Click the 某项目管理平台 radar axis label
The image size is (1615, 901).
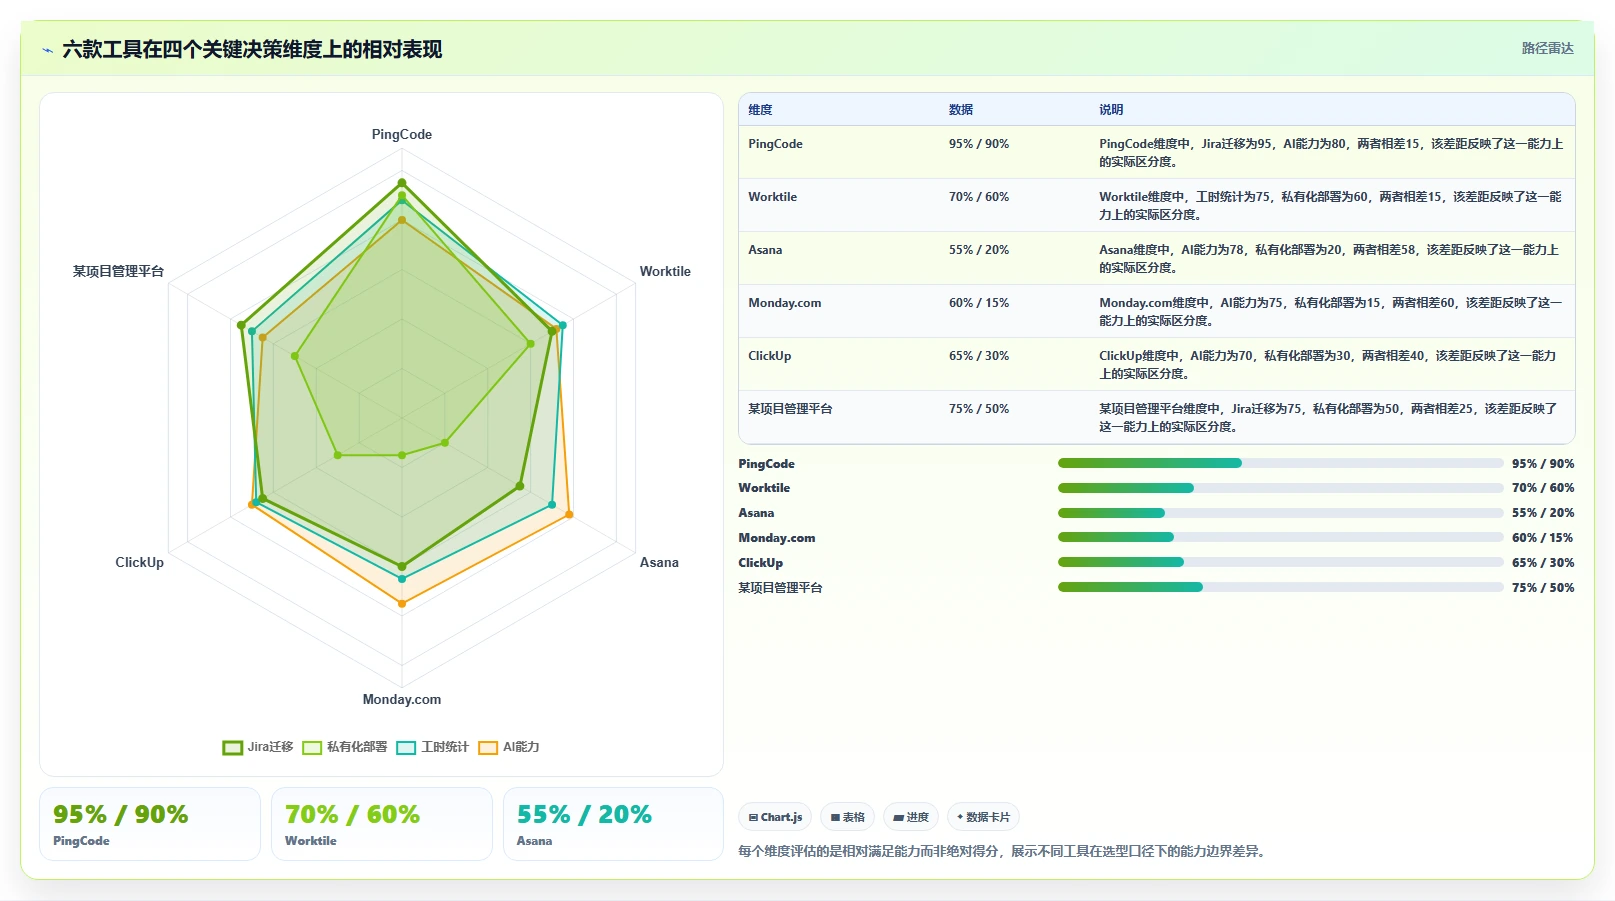[118, 272]
